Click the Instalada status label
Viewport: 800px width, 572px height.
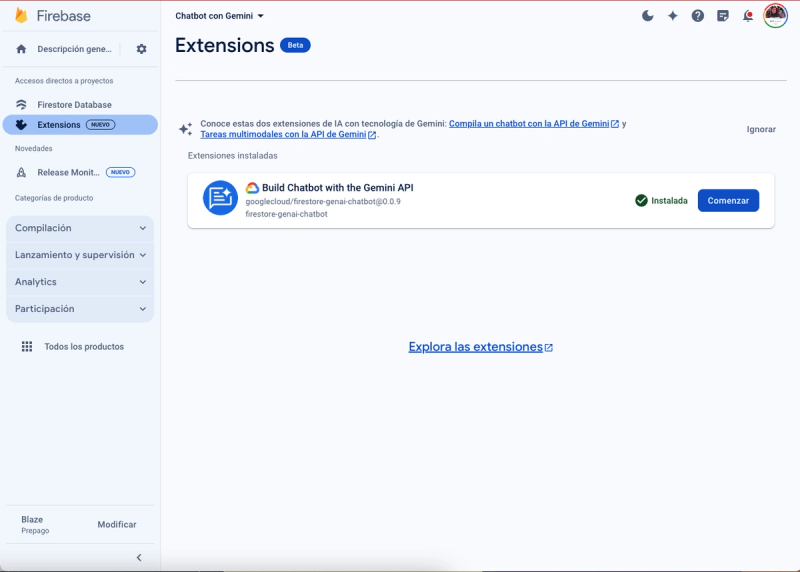click(669, 201)
